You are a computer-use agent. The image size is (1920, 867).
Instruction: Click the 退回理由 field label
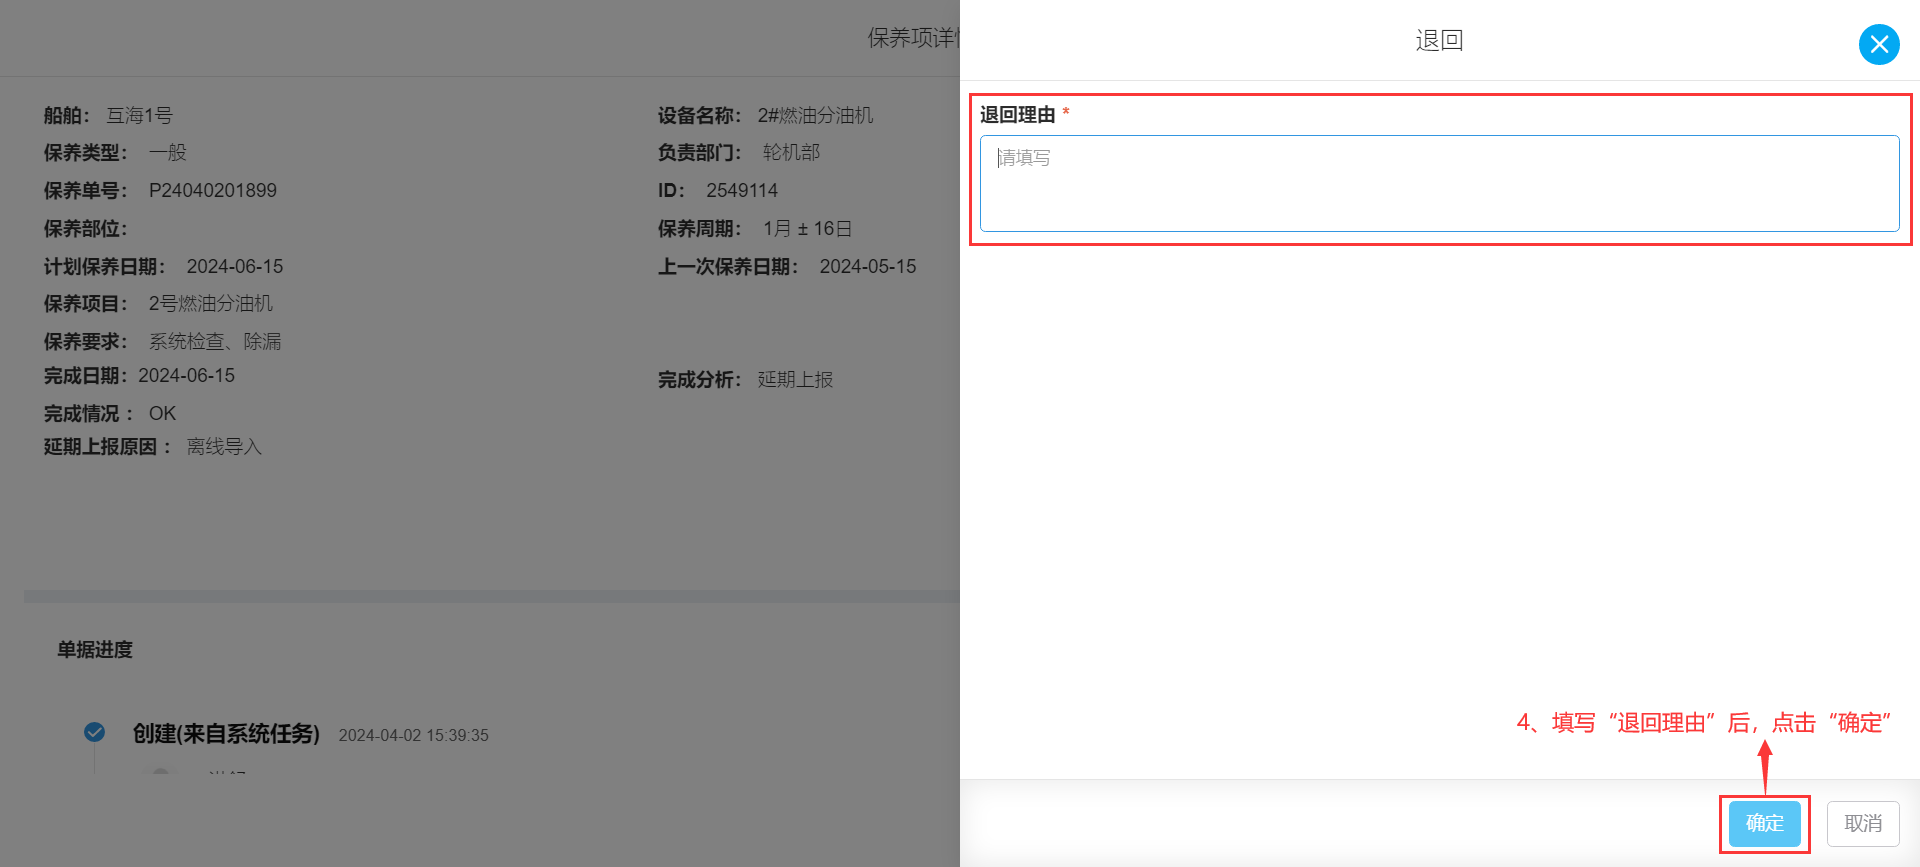tap(1017, 114)
